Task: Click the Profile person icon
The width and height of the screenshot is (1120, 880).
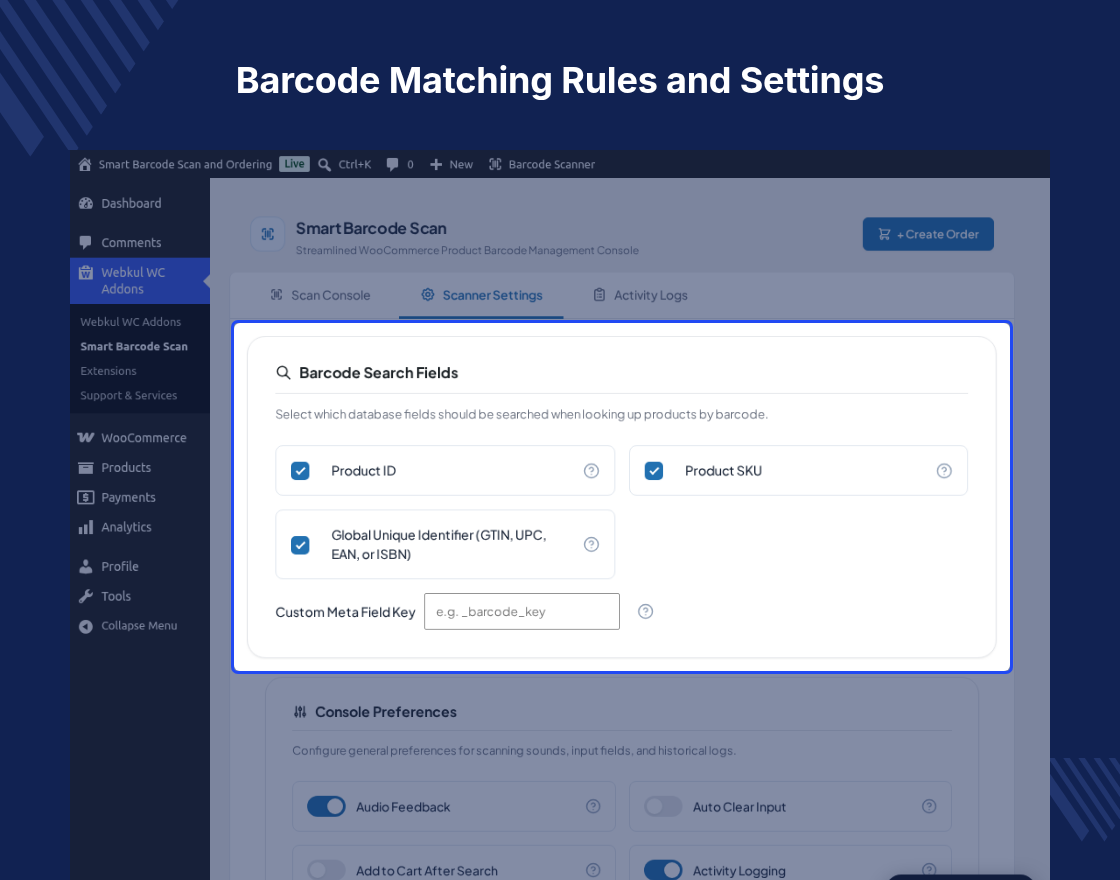Action: (86, 566)
